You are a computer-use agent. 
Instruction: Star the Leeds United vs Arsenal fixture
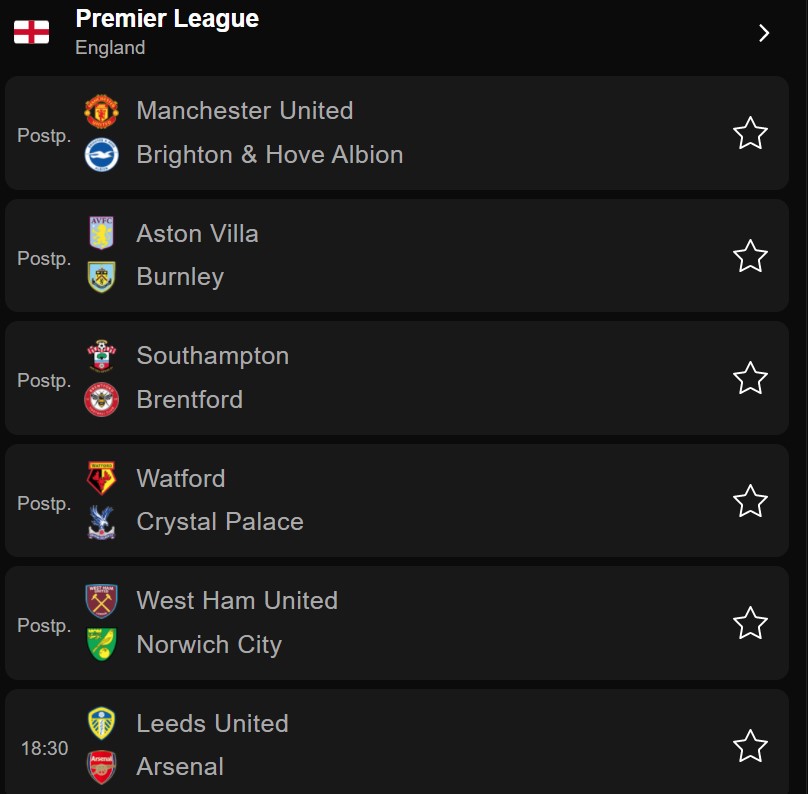point(750,746)
